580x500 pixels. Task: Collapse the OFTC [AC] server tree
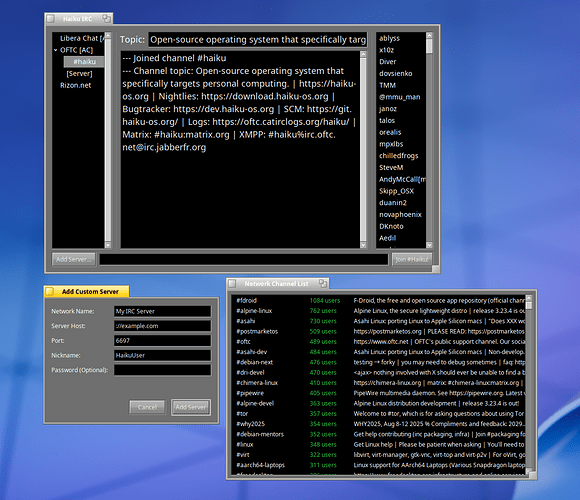pyautogui.click(x=55, y=50)
